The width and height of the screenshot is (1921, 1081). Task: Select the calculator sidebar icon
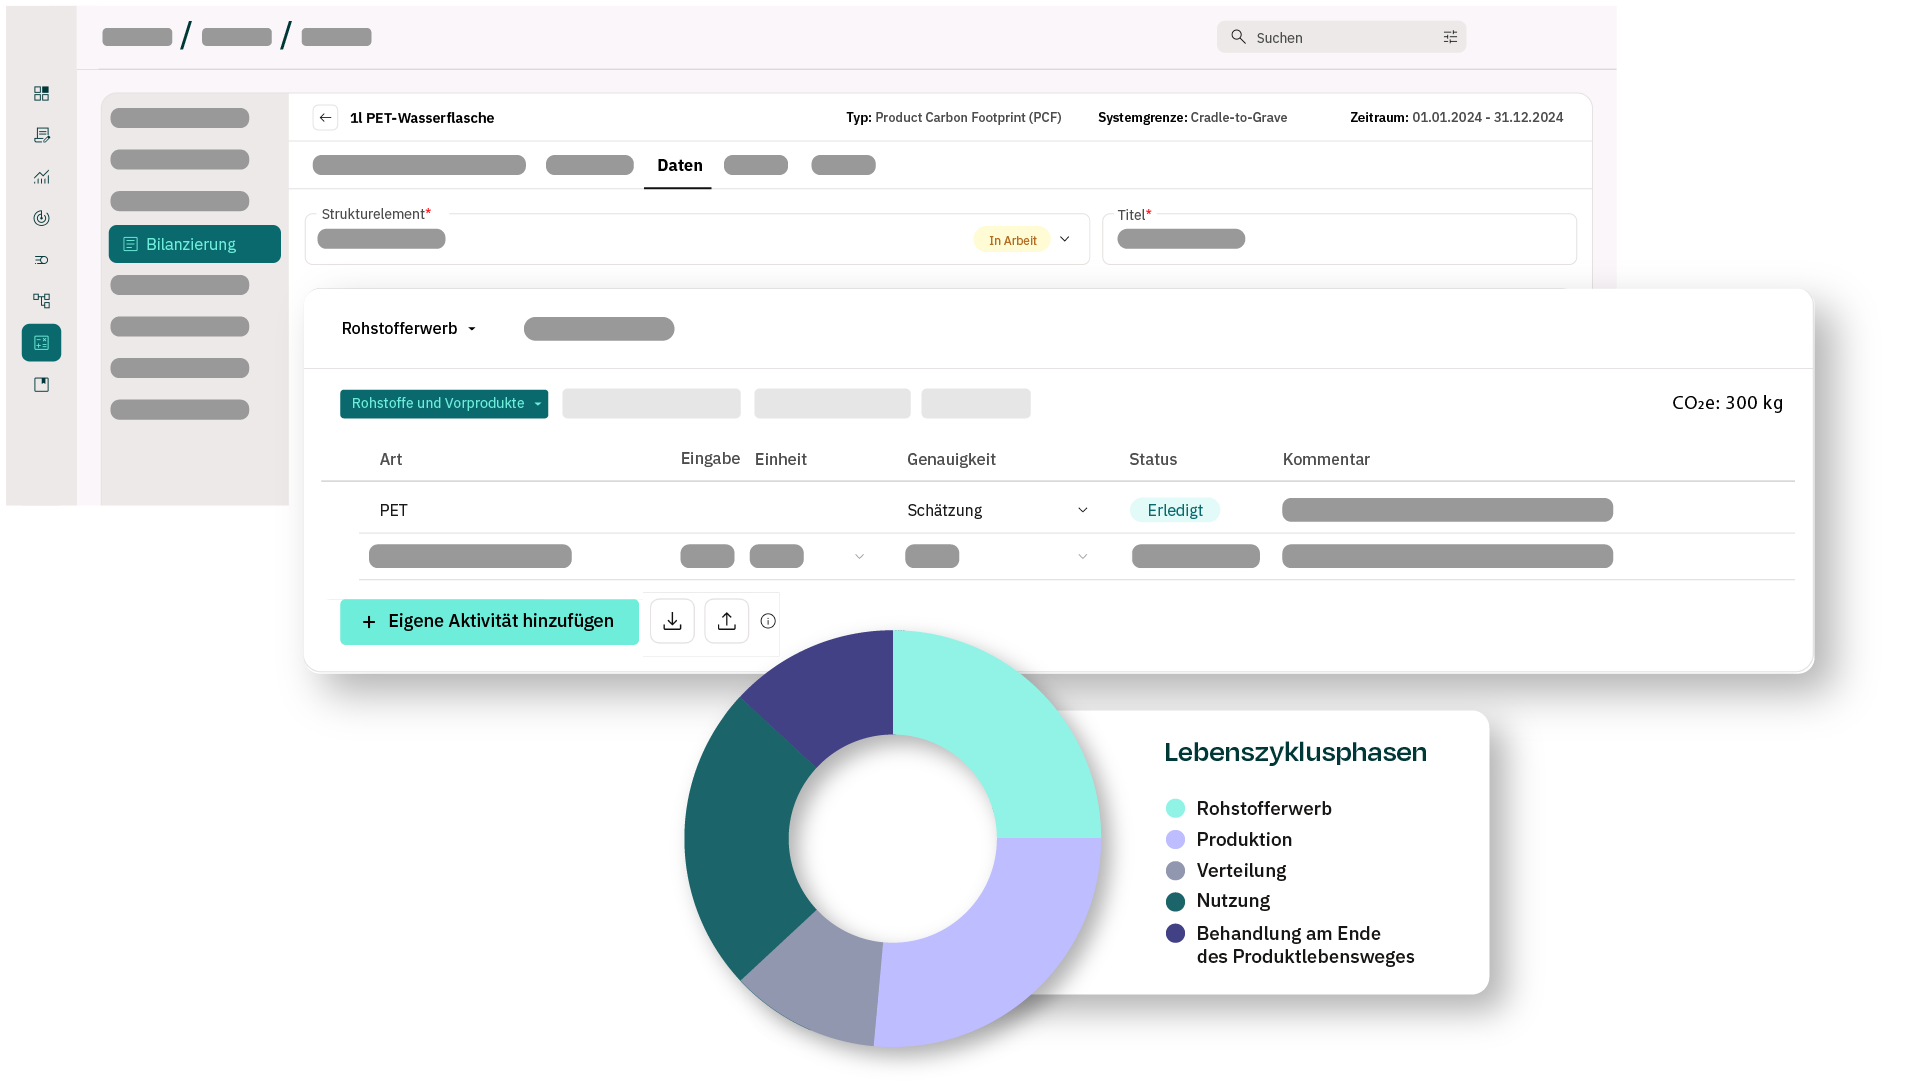click(41, 343)
